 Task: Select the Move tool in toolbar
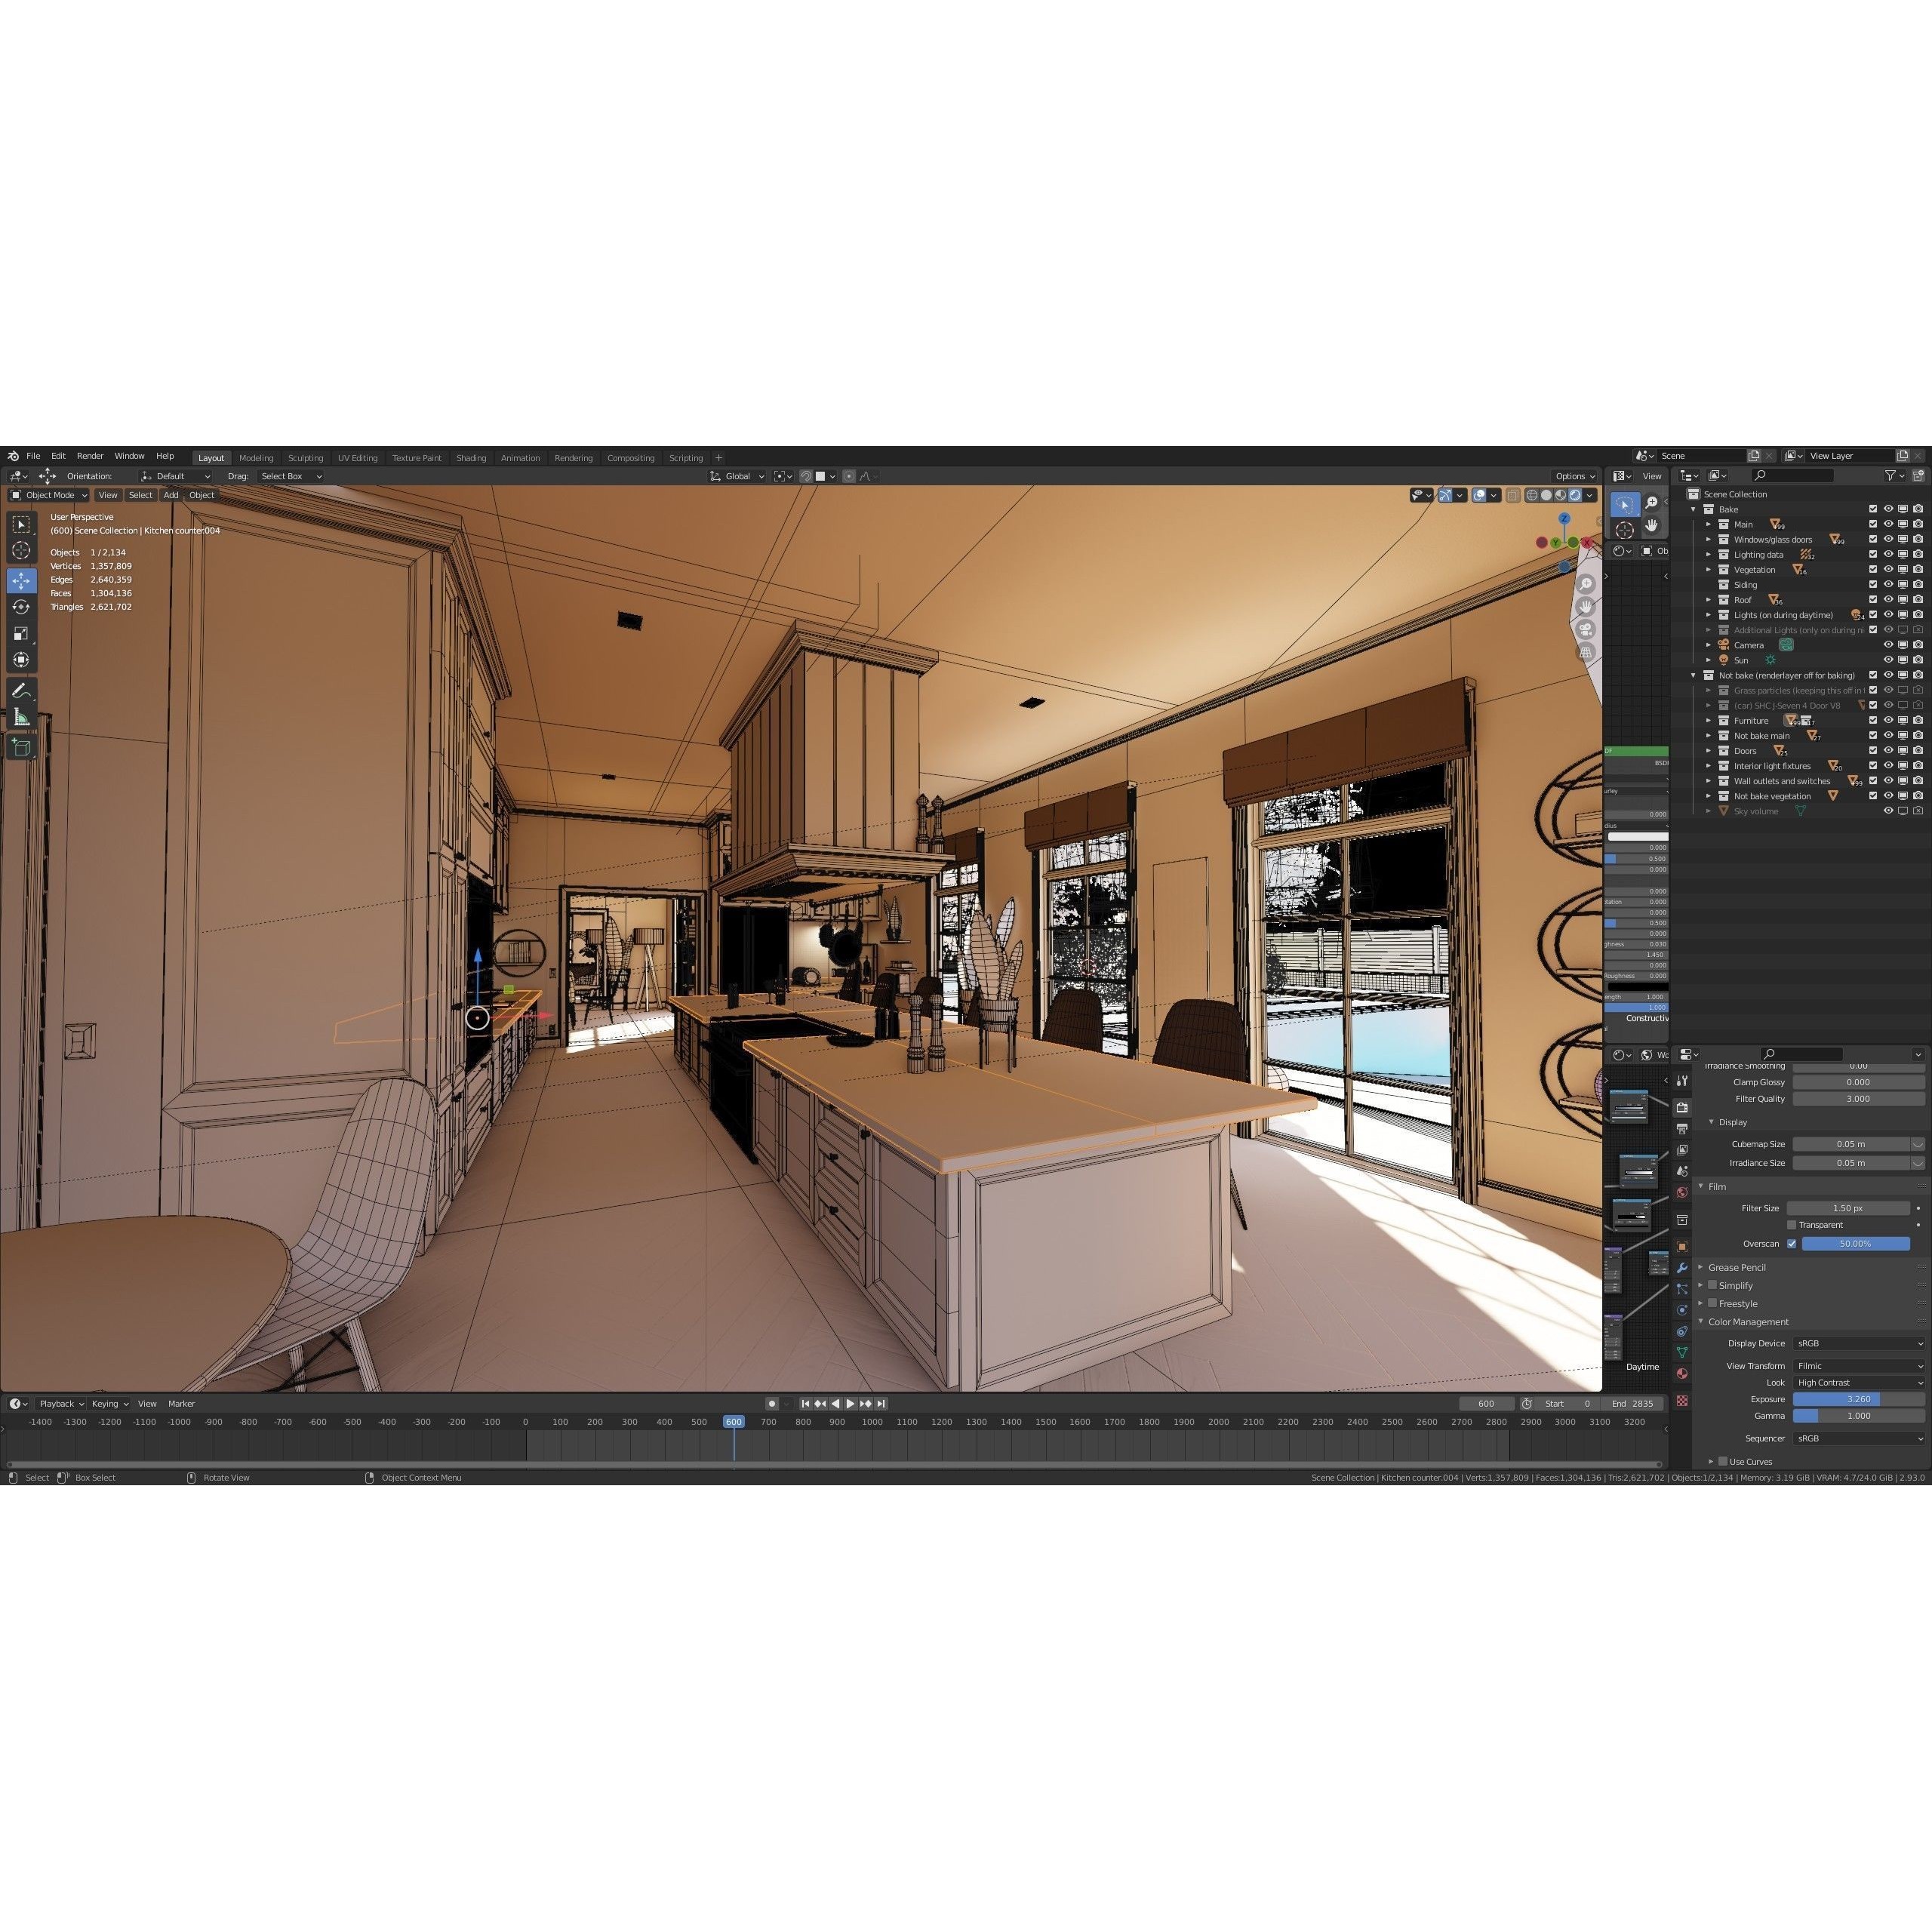click(x=21, y=581)
